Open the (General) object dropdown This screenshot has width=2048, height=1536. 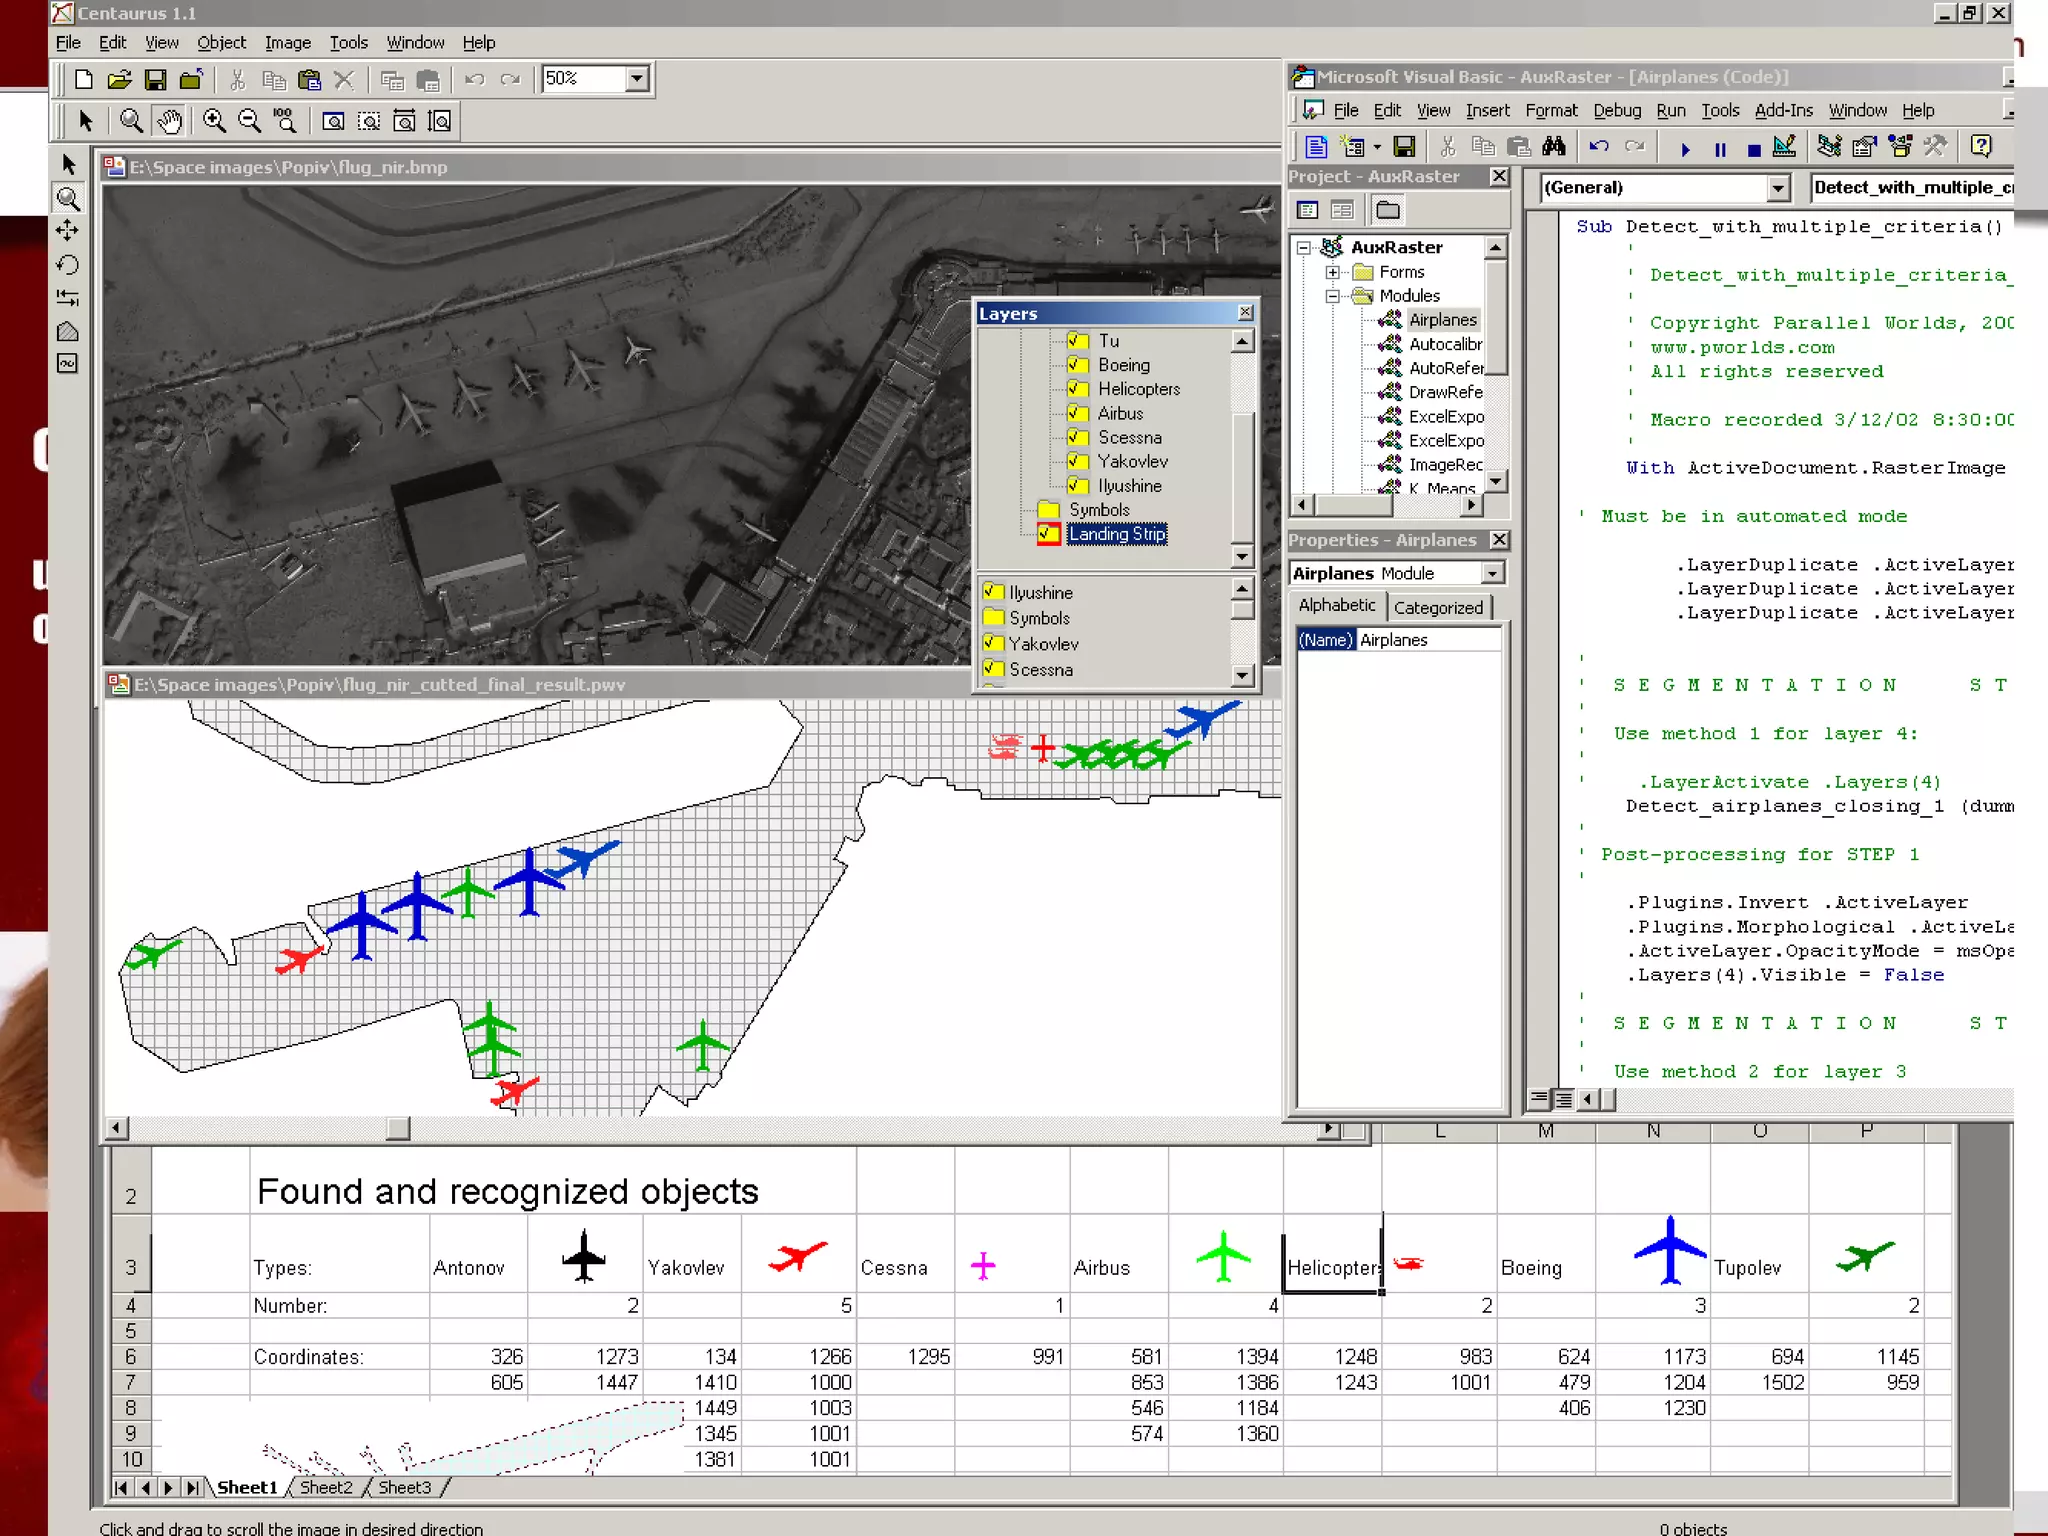click(x=1777, y=188)
